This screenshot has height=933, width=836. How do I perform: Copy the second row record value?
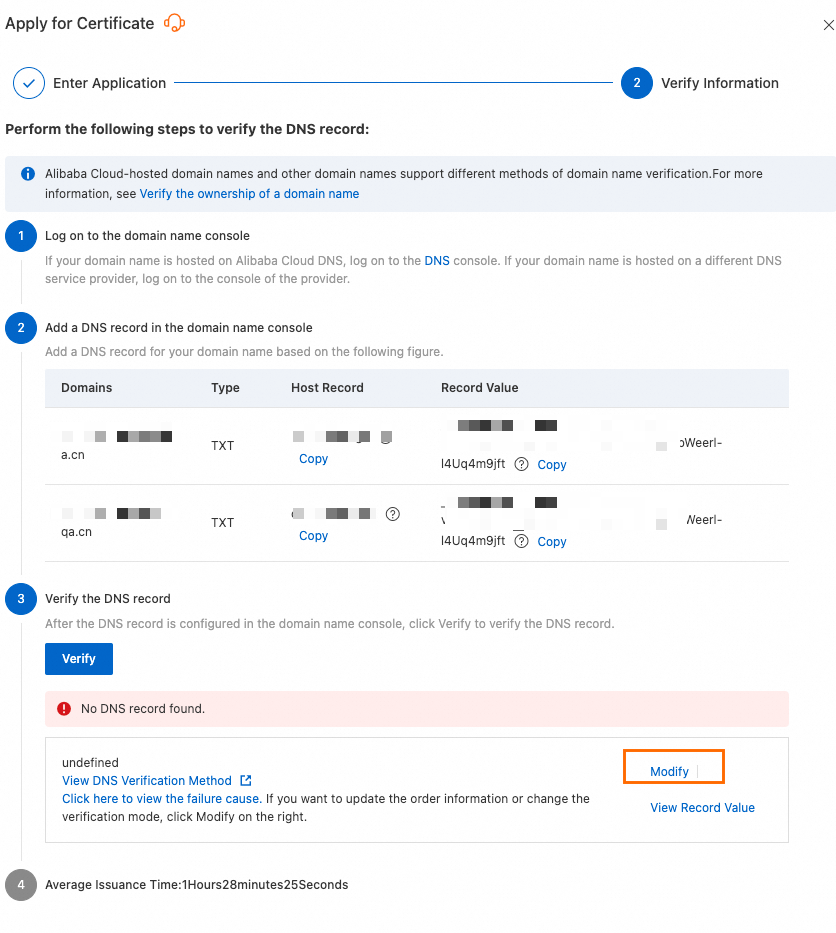point(552,542)
